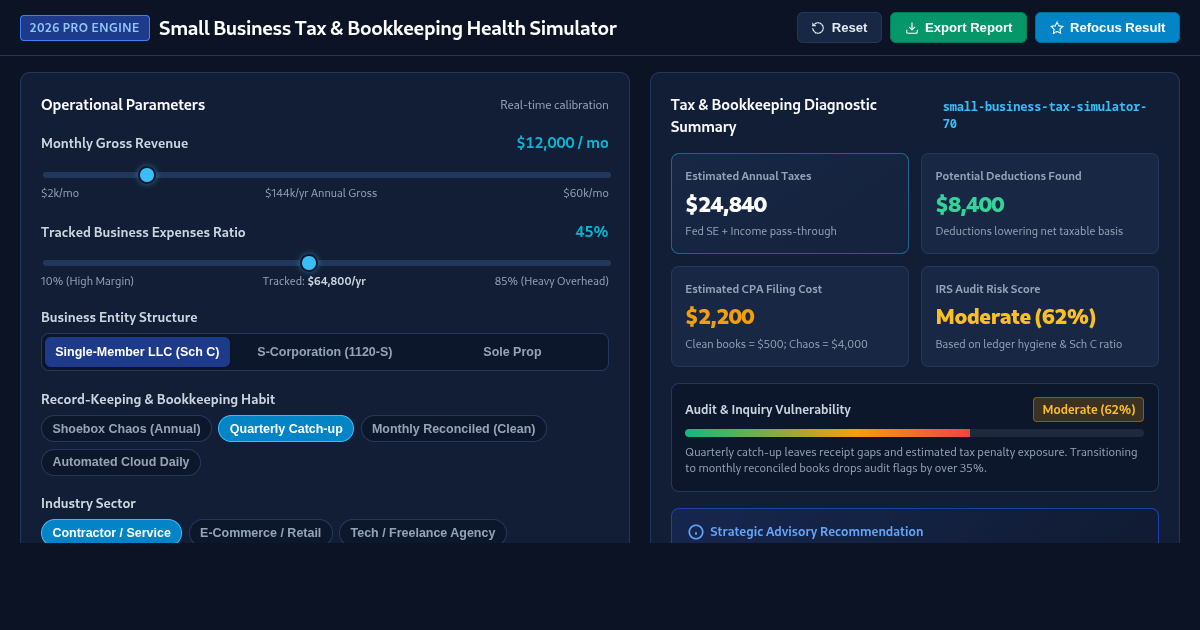Image resolution: width=1200 pixels, height=630 pixels.
Task: Choose Automated Cloud Daily habit
Action: coord(121,462)
